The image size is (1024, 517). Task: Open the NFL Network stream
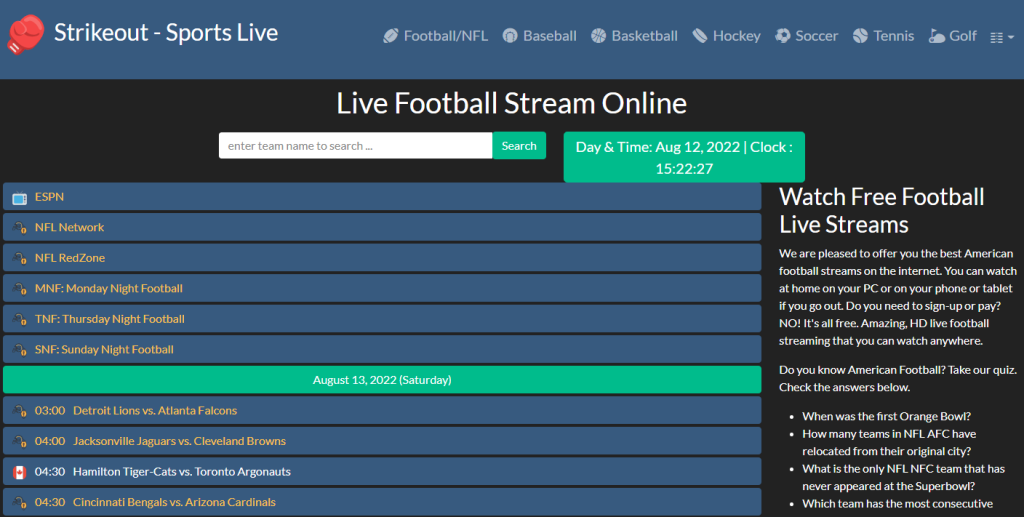69,227
